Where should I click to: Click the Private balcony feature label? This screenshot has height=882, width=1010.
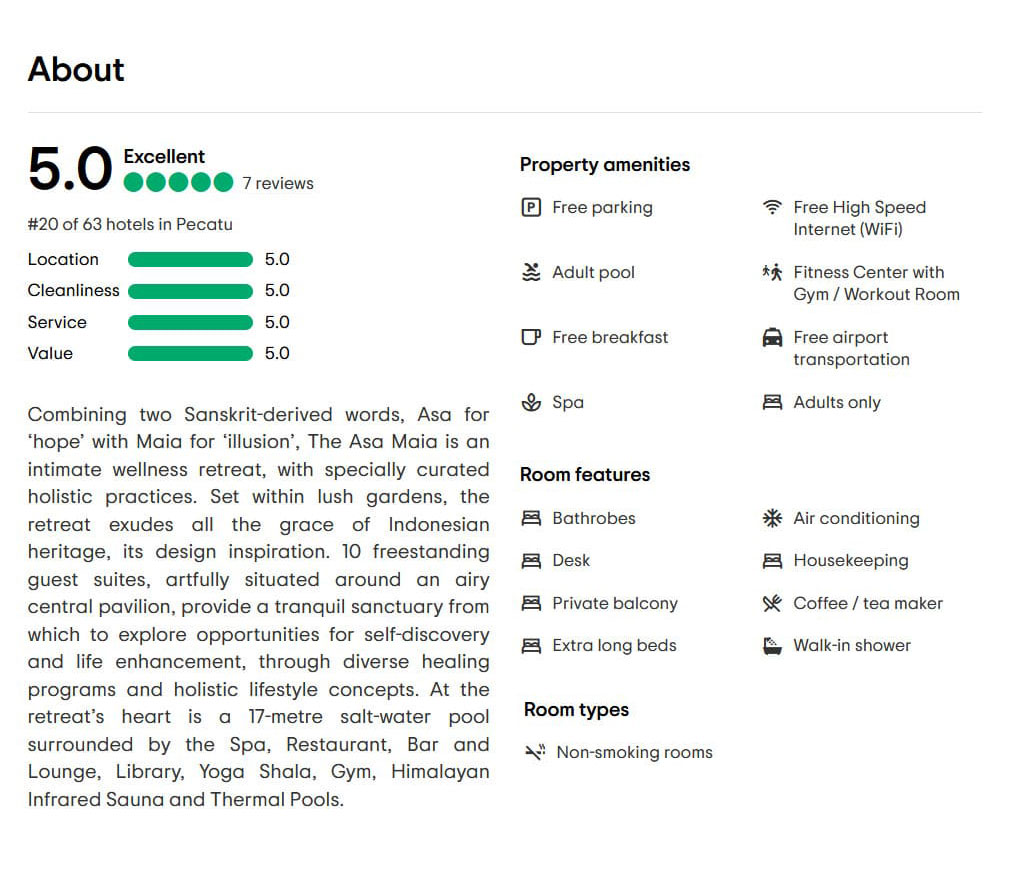pyautogui.click(x=615, y=604)
